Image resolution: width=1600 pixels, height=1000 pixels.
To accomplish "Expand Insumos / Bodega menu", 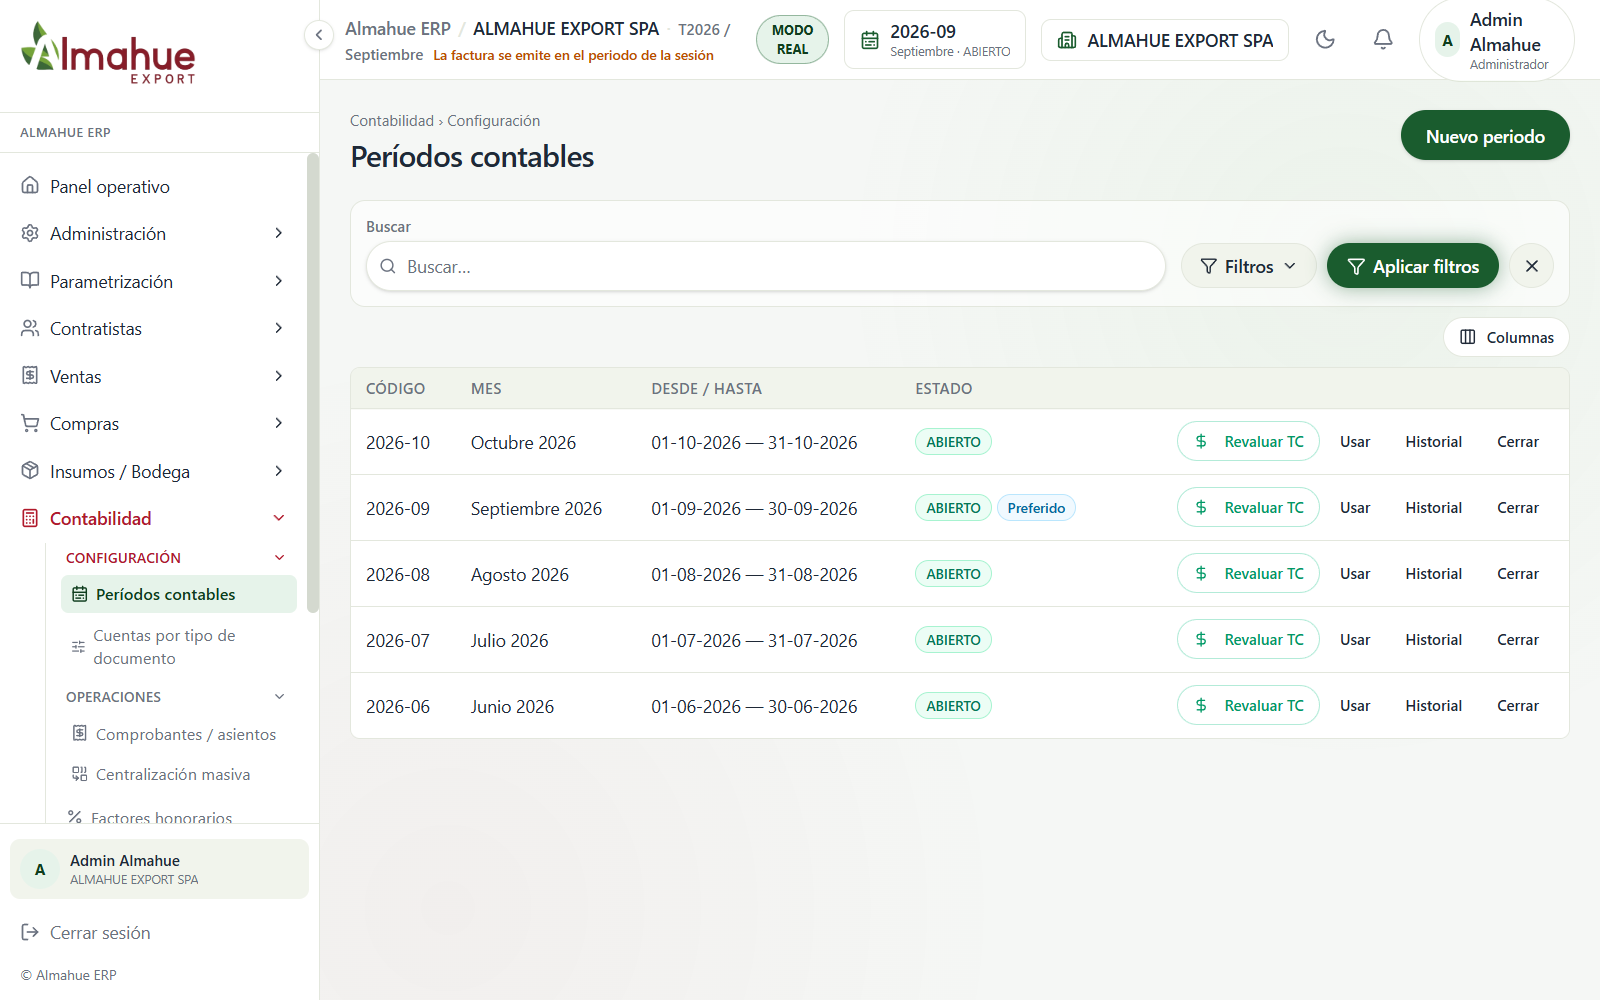I will tap(152, 471).
